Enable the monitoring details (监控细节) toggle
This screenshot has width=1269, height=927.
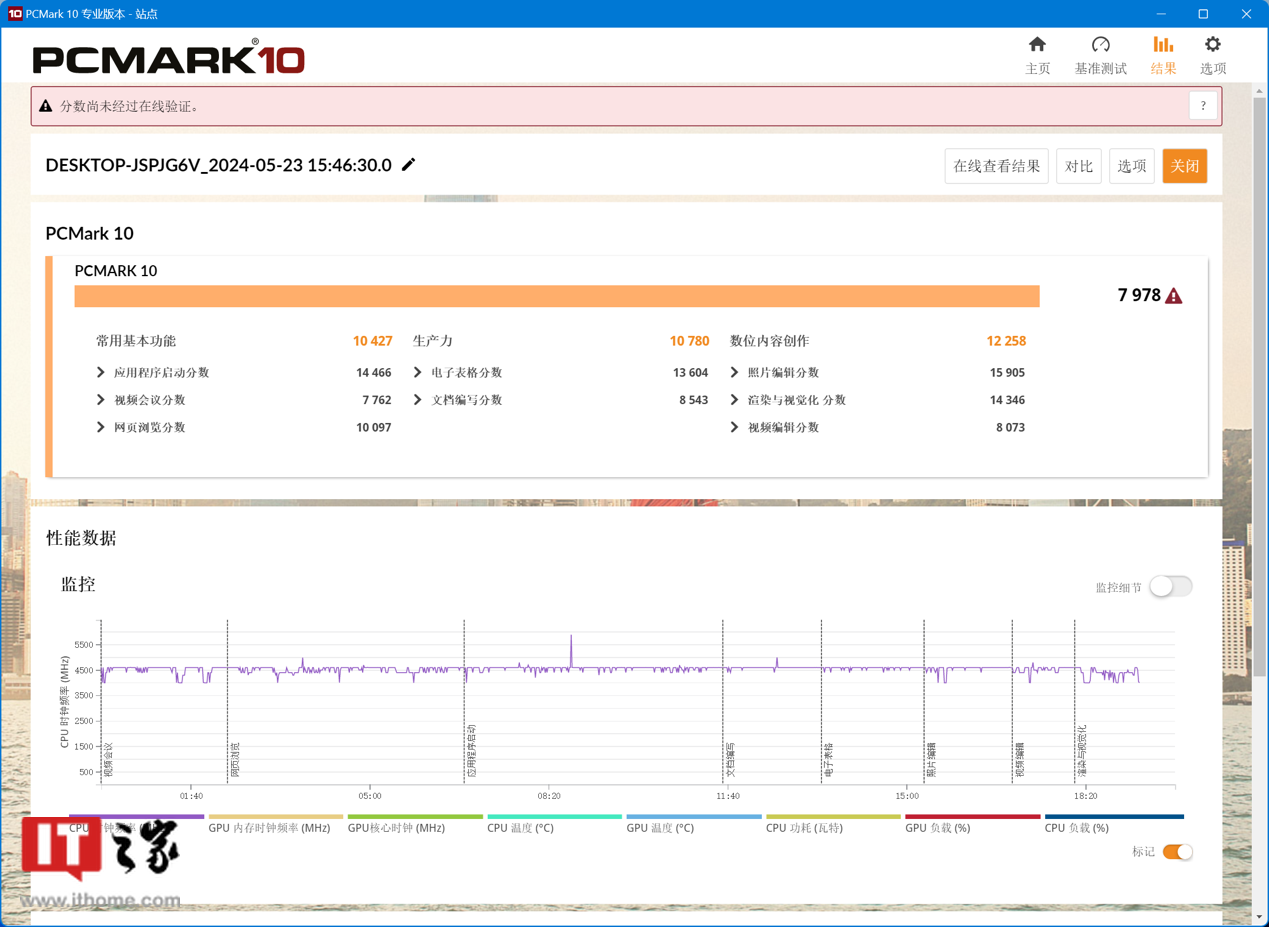(1170, 587)
